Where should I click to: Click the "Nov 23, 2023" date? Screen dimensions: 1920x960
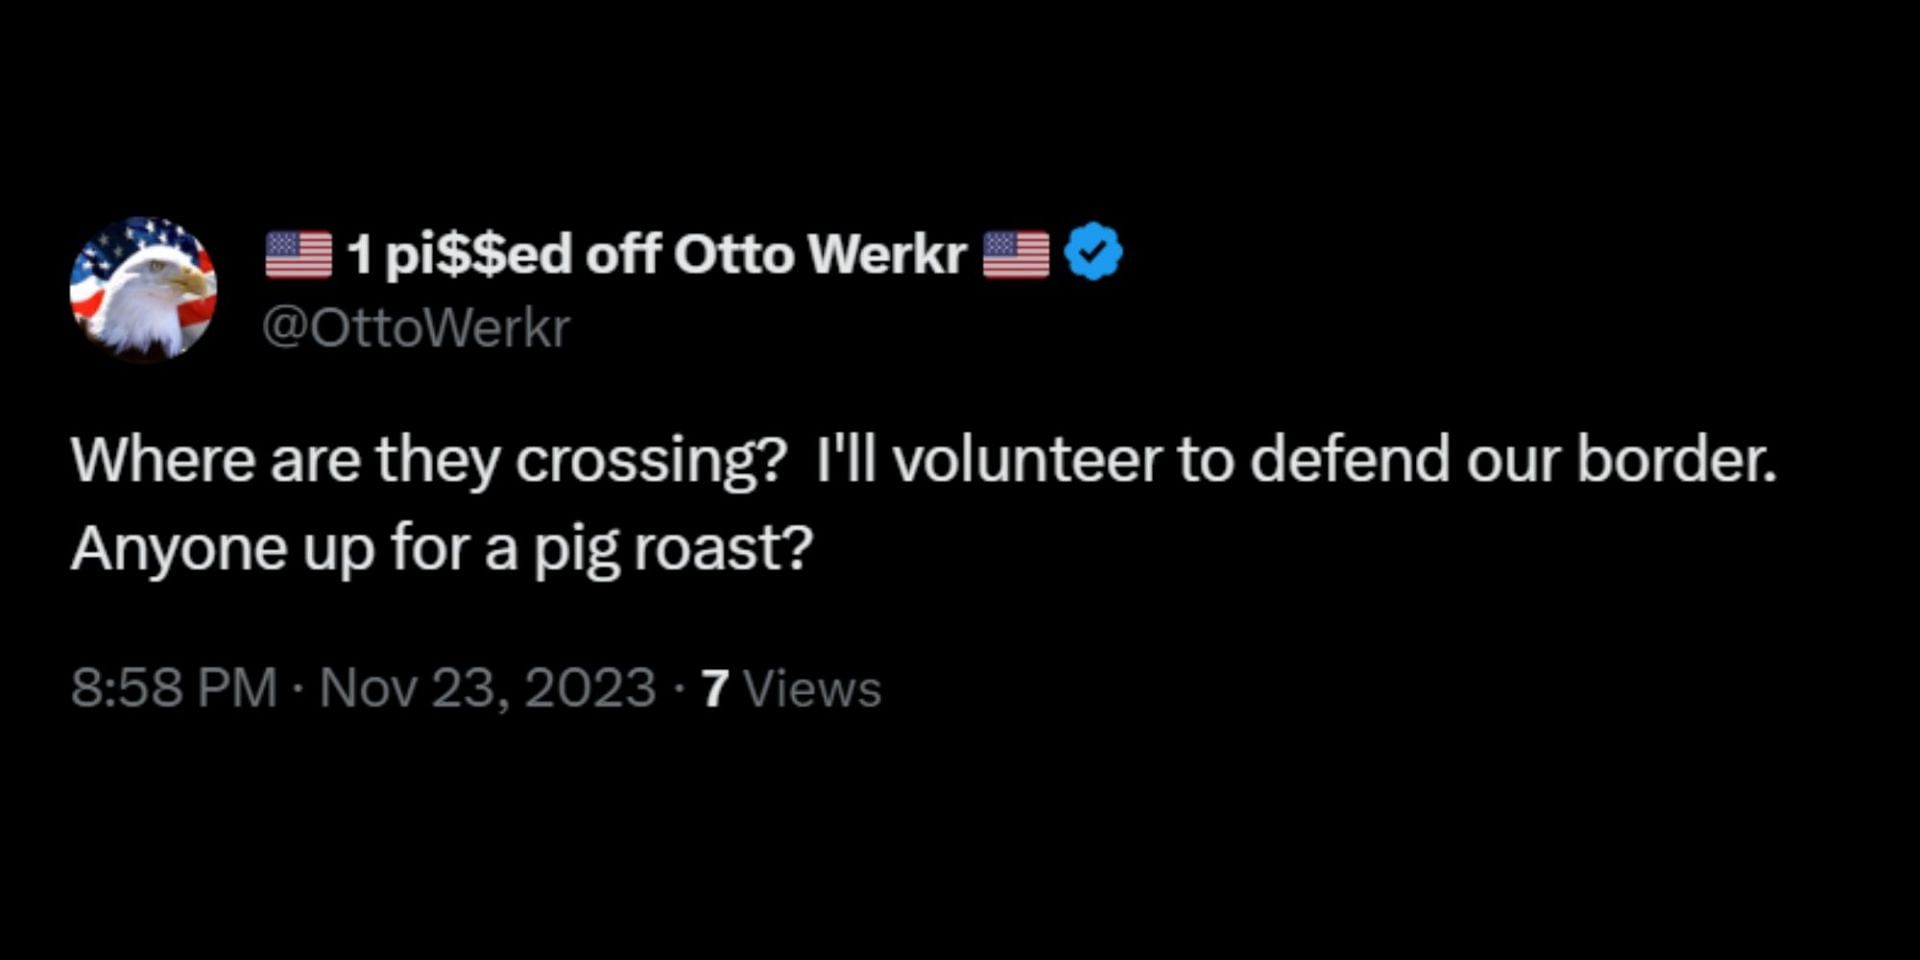[x=487, y=688]
